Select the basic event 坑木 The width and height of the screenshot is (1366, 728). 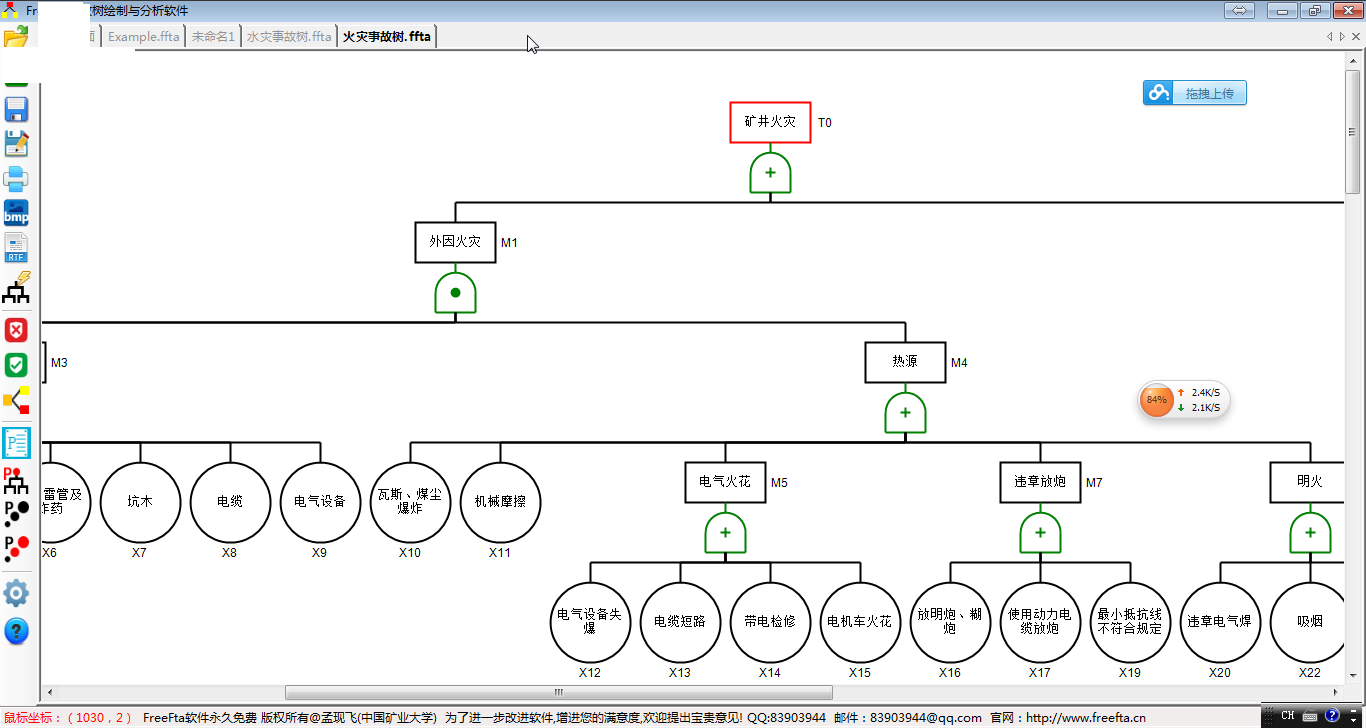point(140,502)
